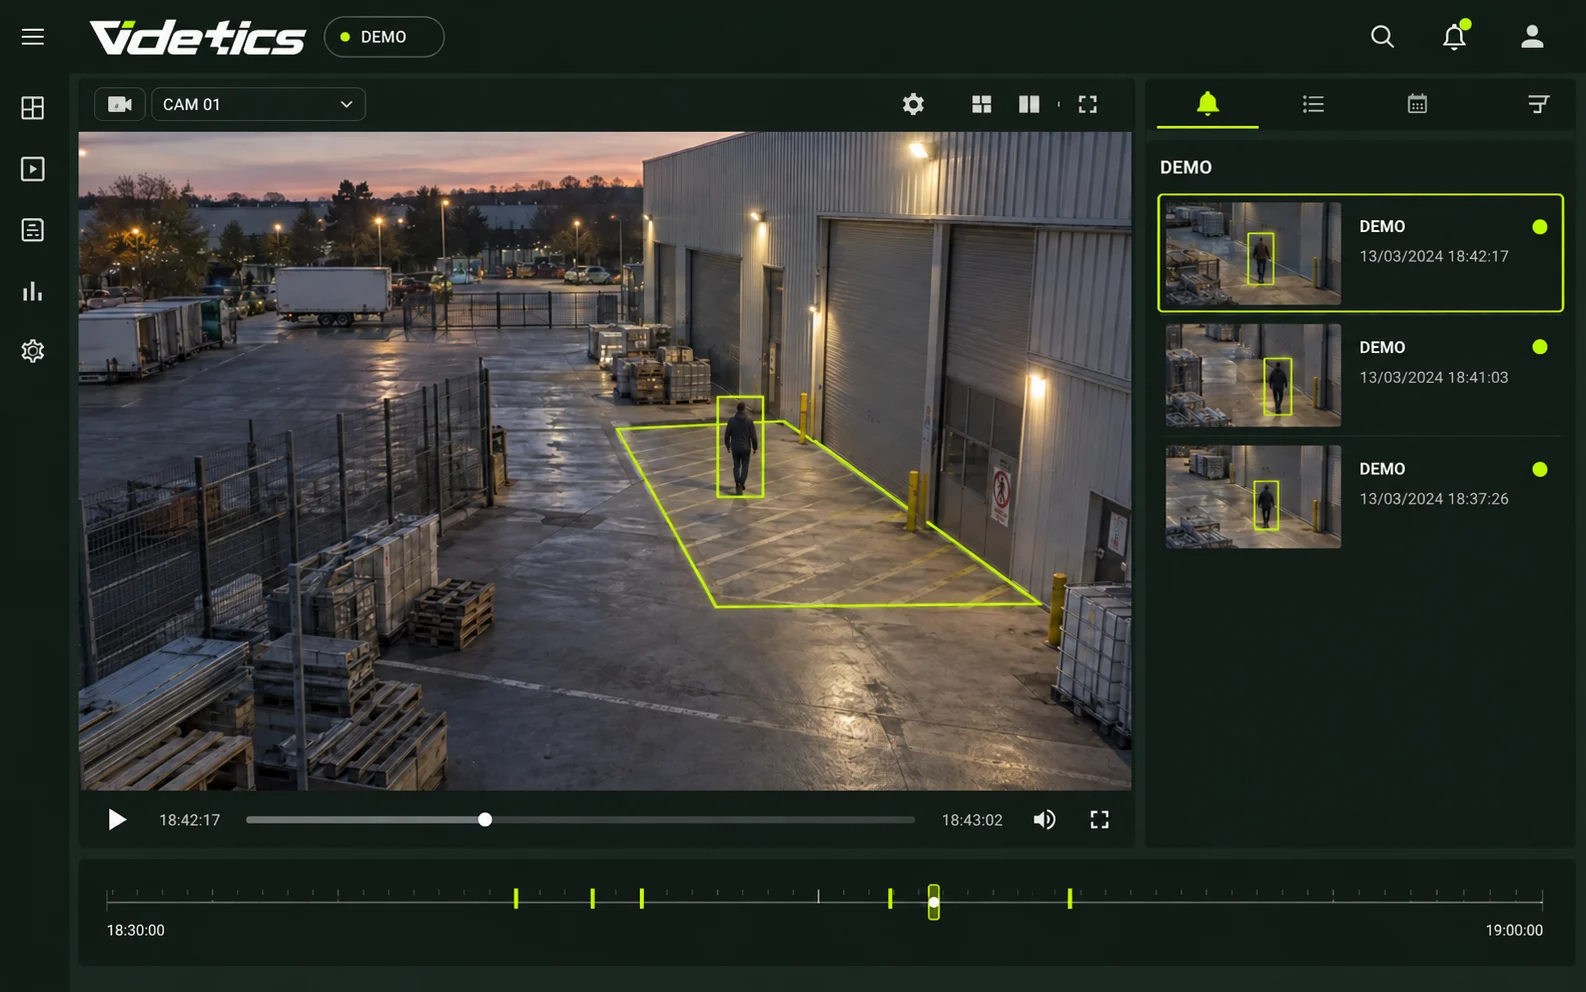This screenshot has height=992, width=1586.
Task: Click the 18:30:00 timeline start label
Action: point(136,930)
